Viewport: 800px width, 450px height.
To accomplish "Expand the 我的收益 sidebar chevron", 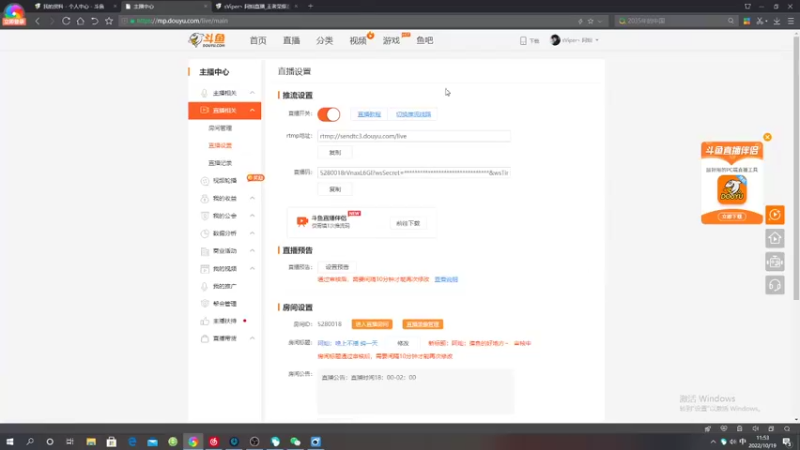I will tap(253, 198).
